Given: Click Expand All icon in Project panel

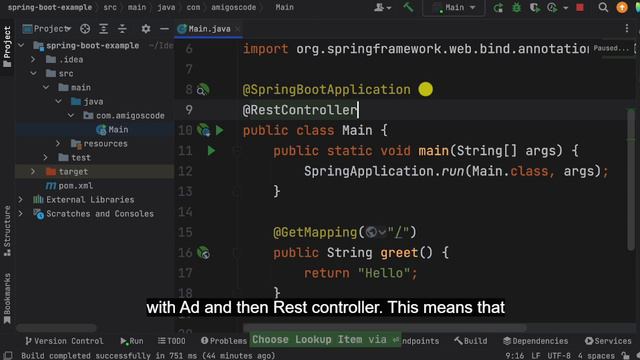Looking at the screenshot, I should (x=104, y=29).
